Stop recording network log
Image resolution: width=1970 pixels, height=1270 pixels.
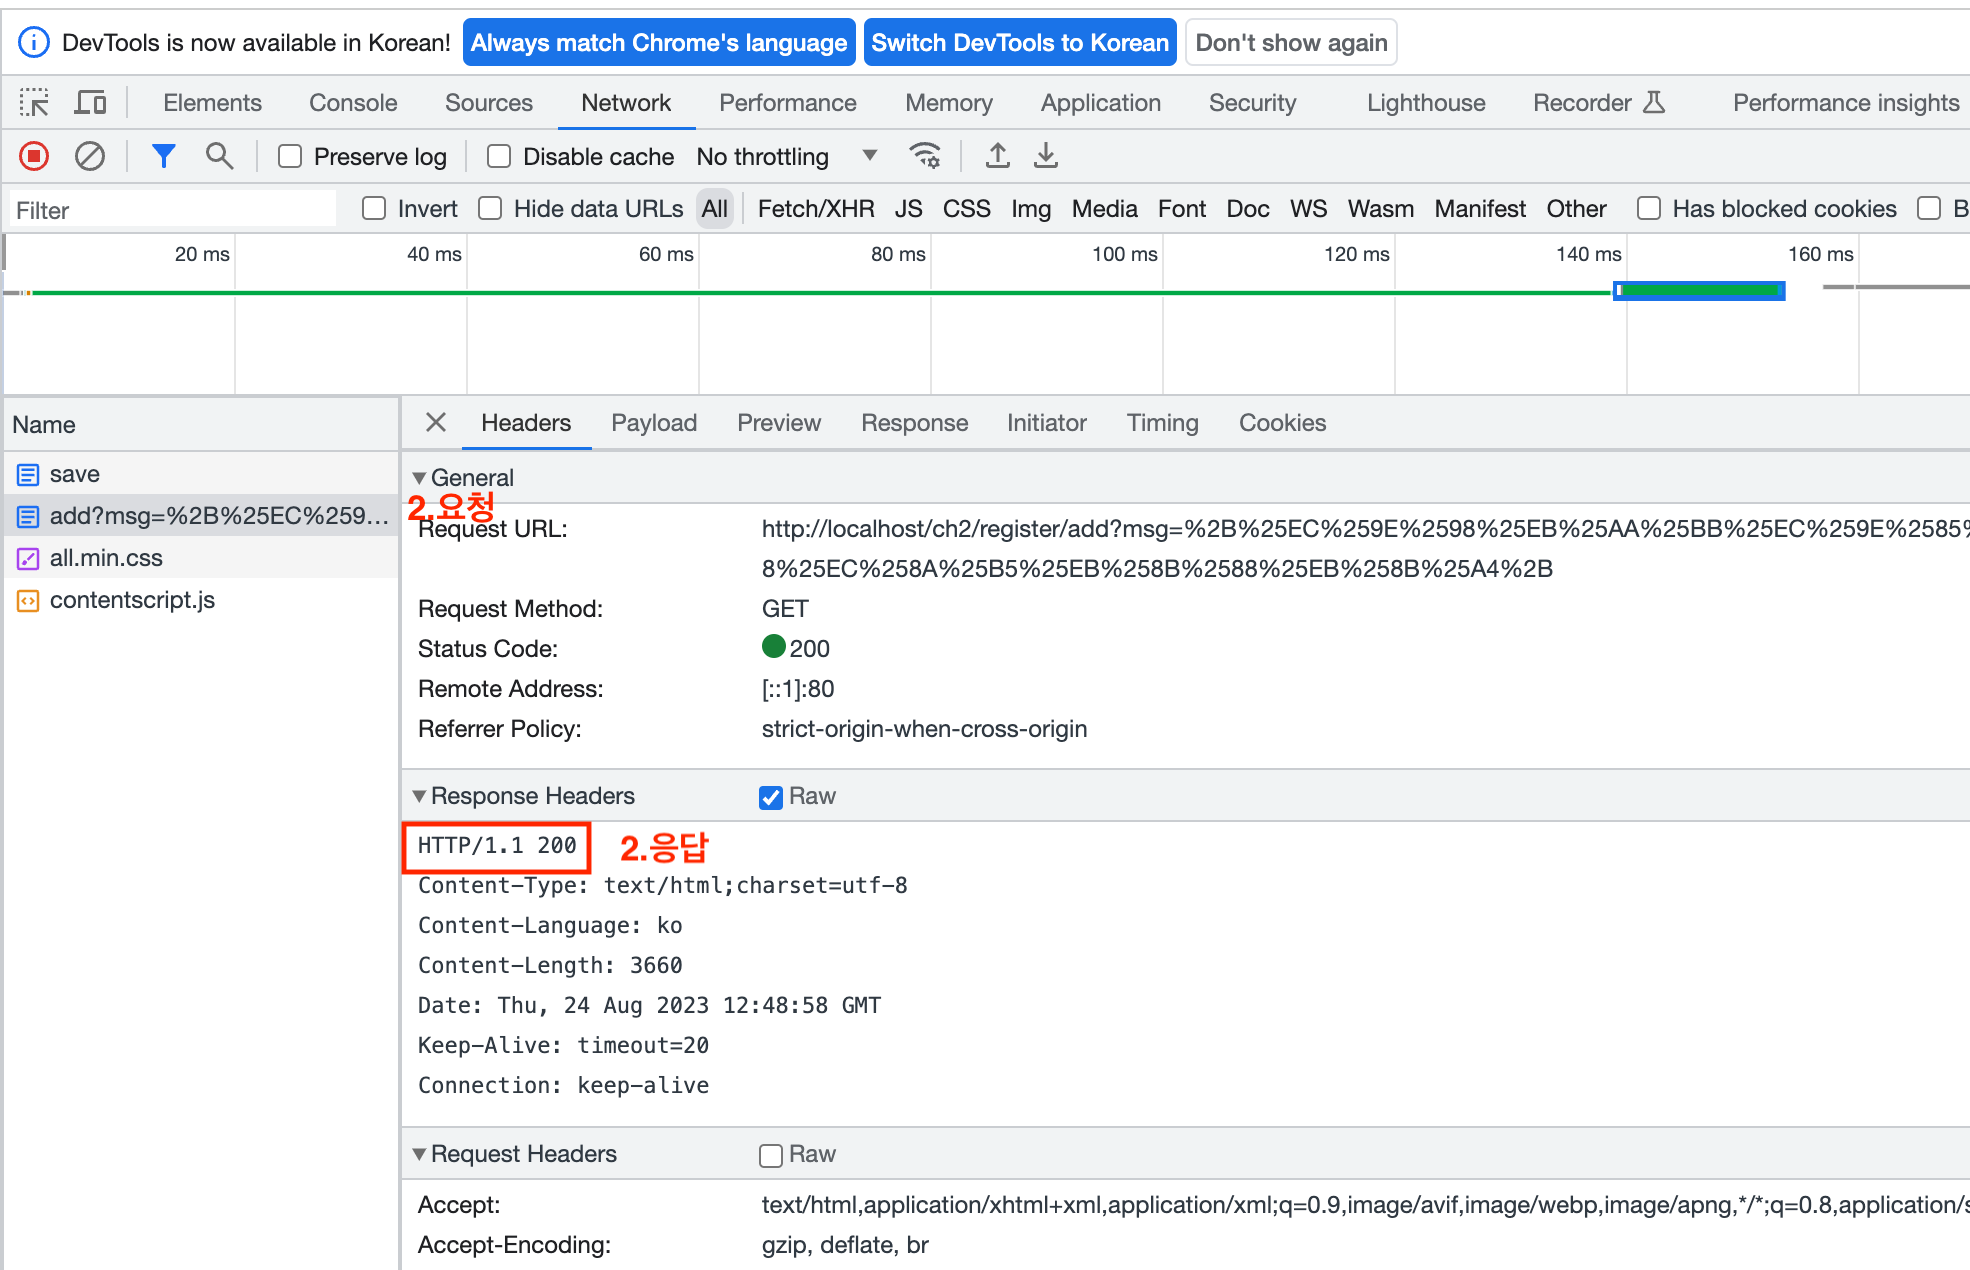coord(34,156)
